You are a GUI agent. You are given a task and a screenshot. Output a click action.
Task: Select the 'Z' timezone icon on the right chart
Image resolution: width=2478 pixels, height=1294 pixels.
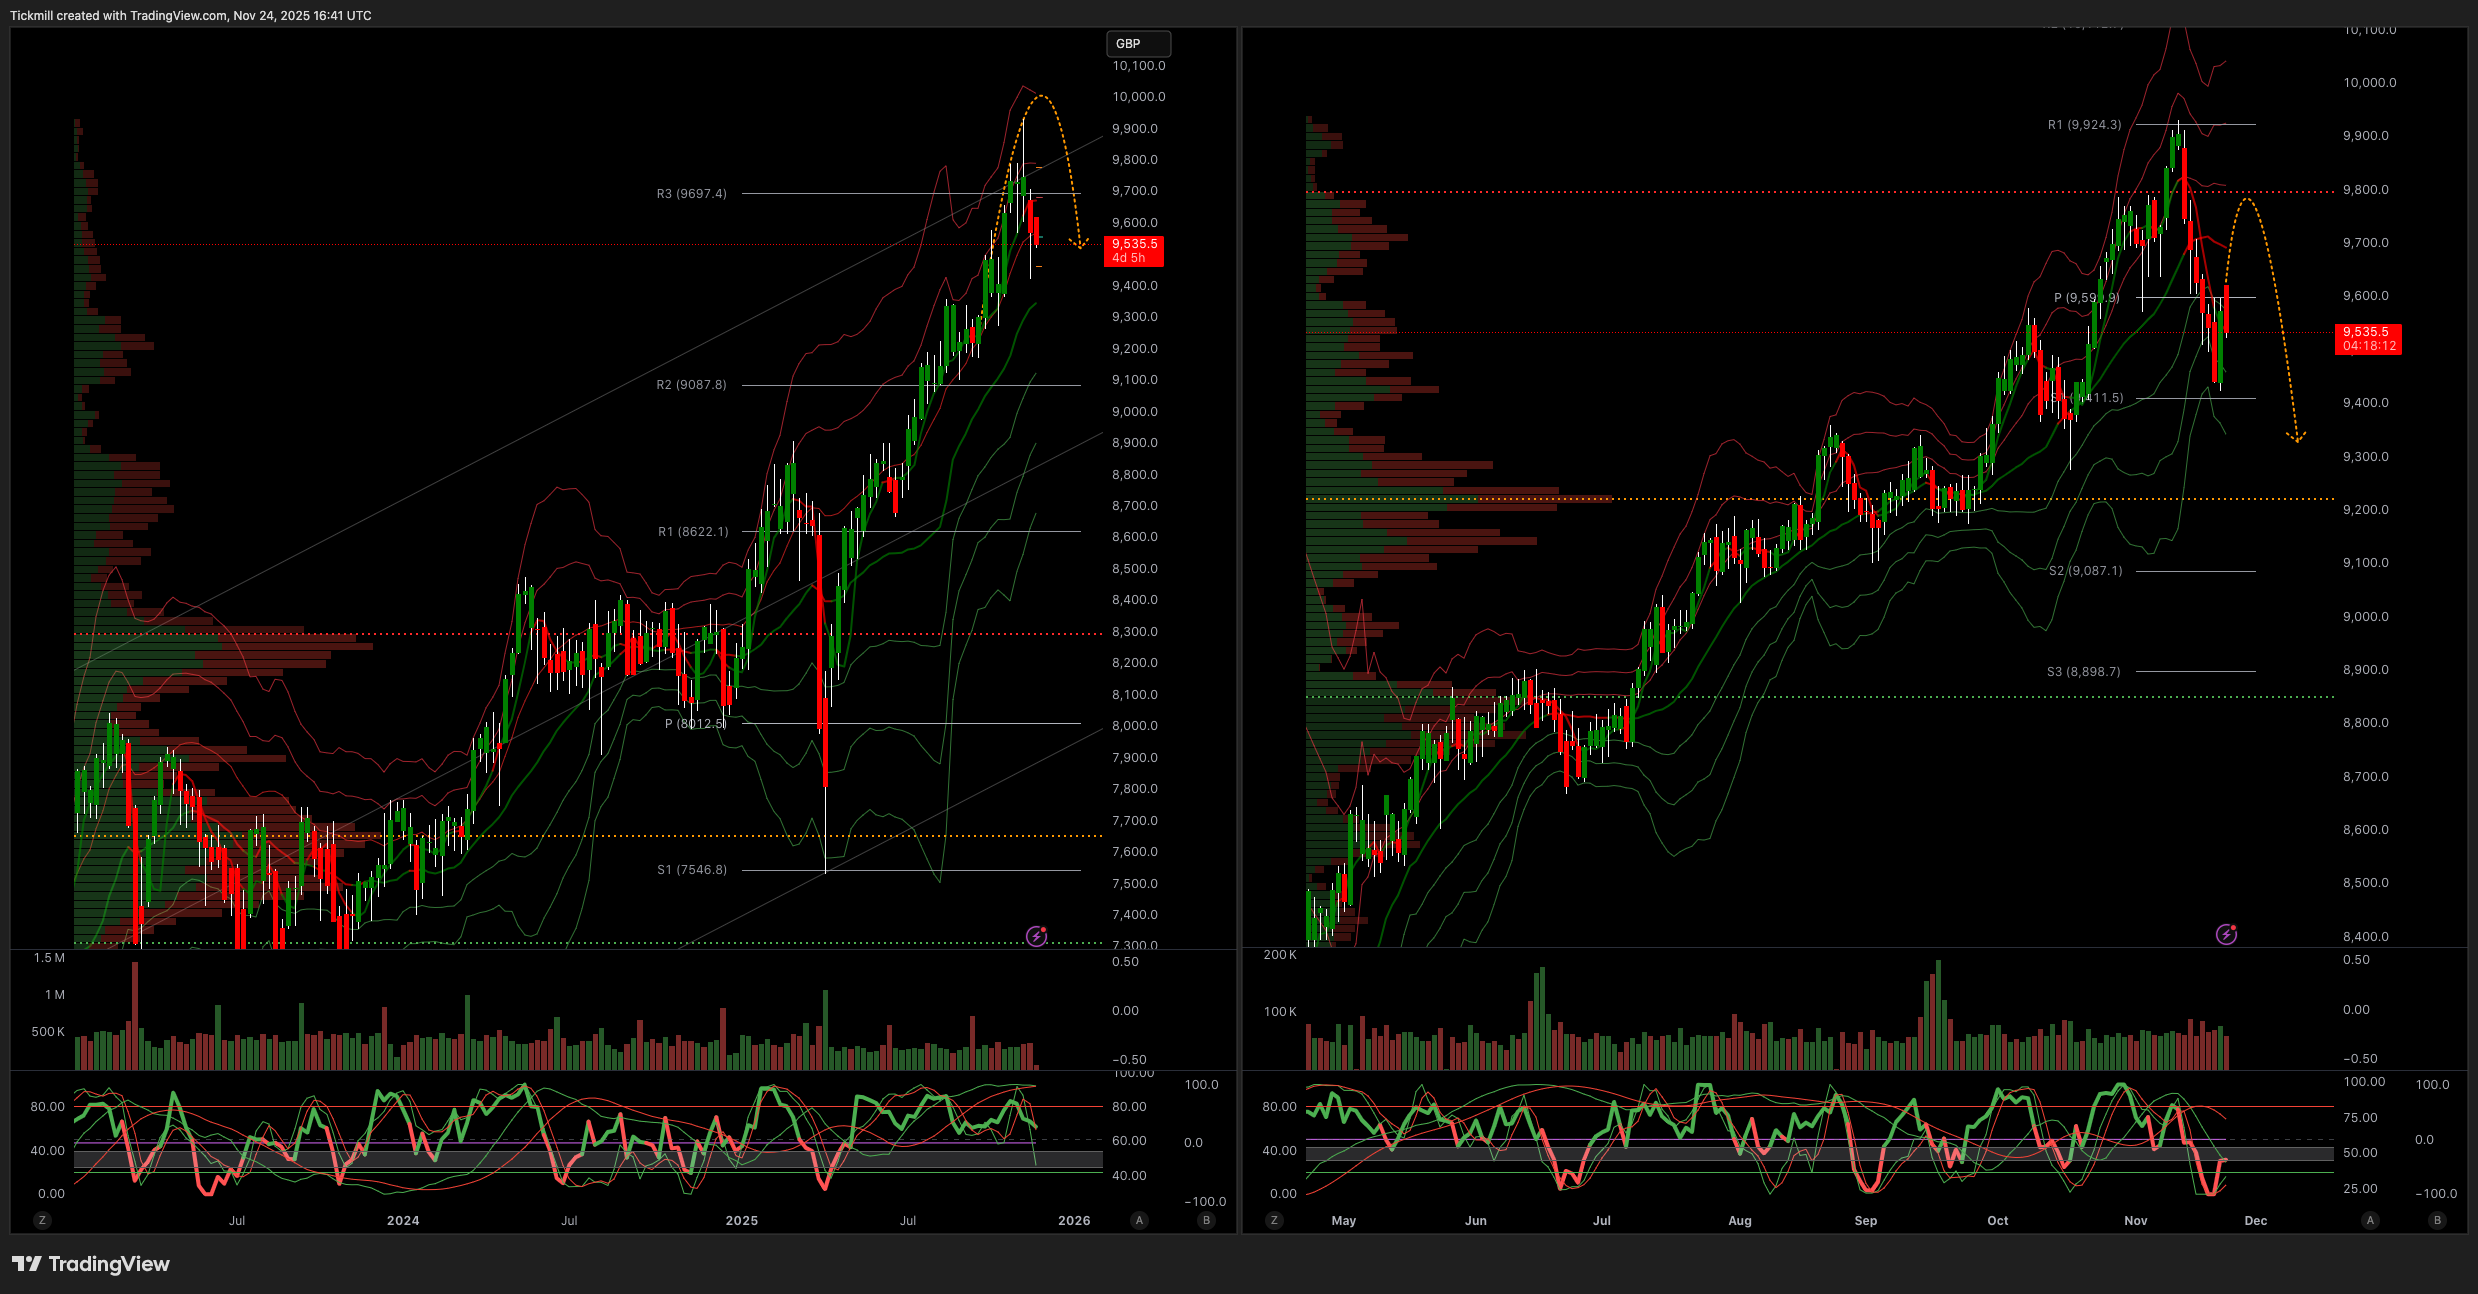tap(1274, 1220)
